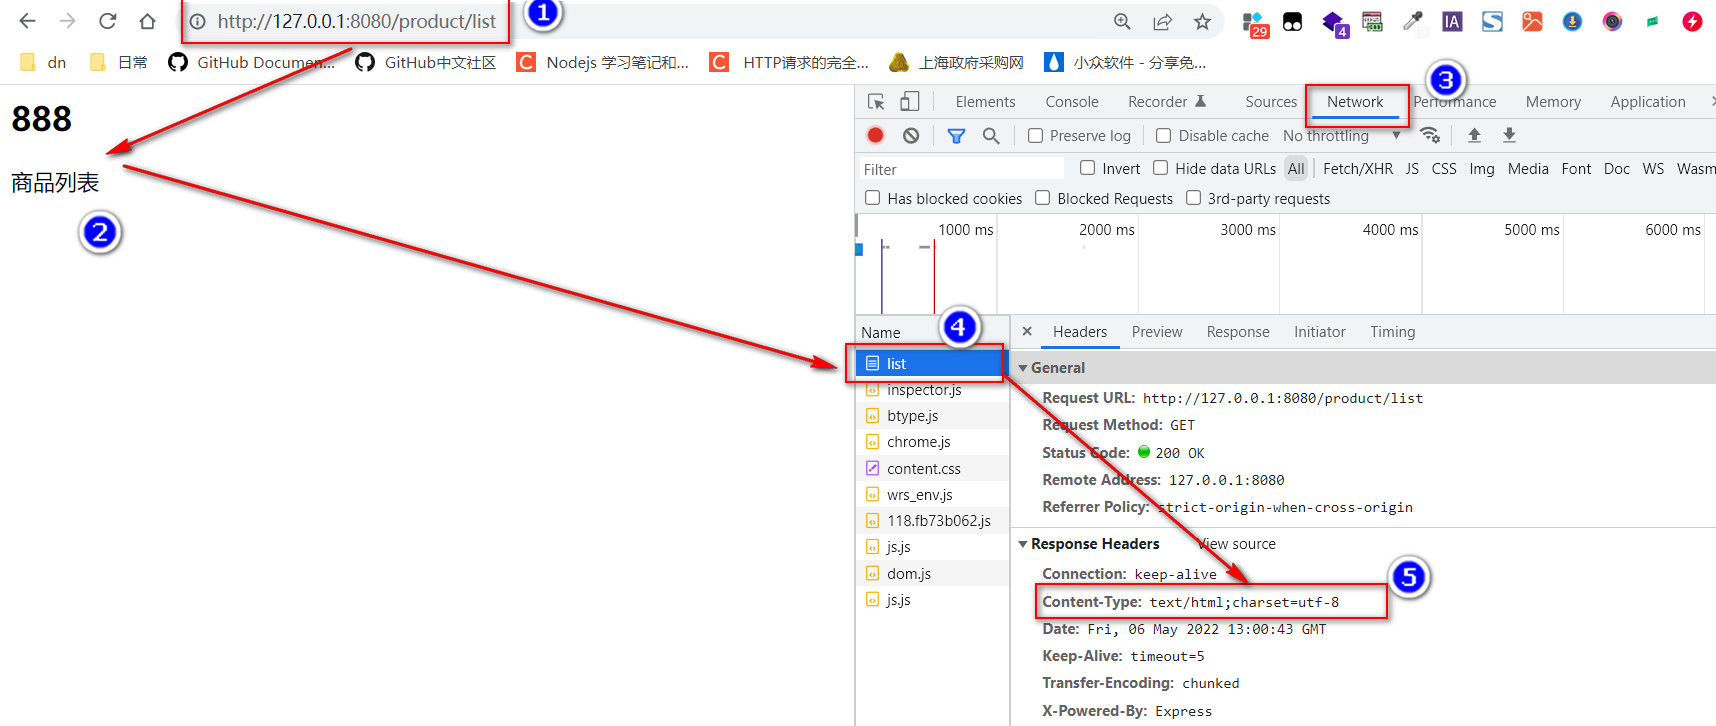This screenshot has height=726, width=1716.
Task: Open the No throttling dropdown
Action: 1341,135
